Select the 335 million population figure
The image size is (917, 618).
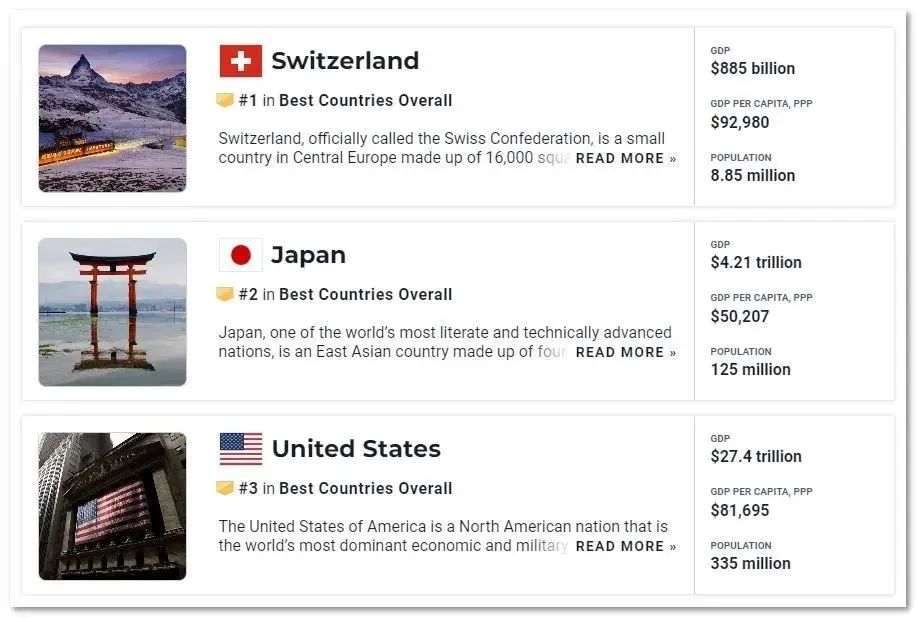pyautogui.click(x=750, y=564)
